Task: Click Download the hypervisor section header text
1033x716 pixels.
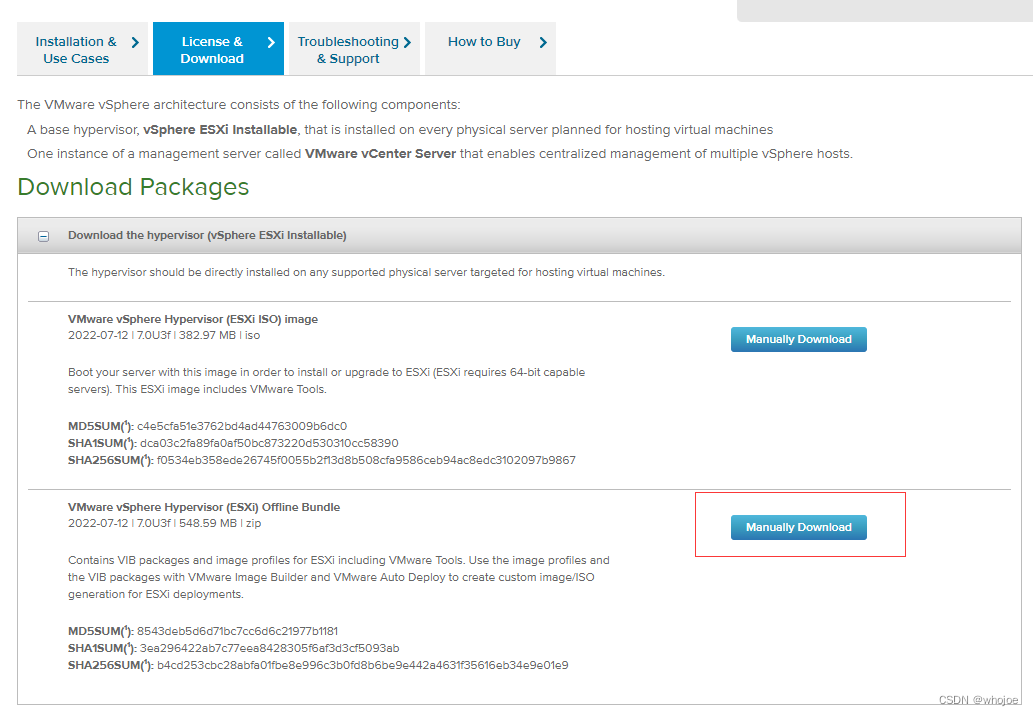Action: [207, 235]
